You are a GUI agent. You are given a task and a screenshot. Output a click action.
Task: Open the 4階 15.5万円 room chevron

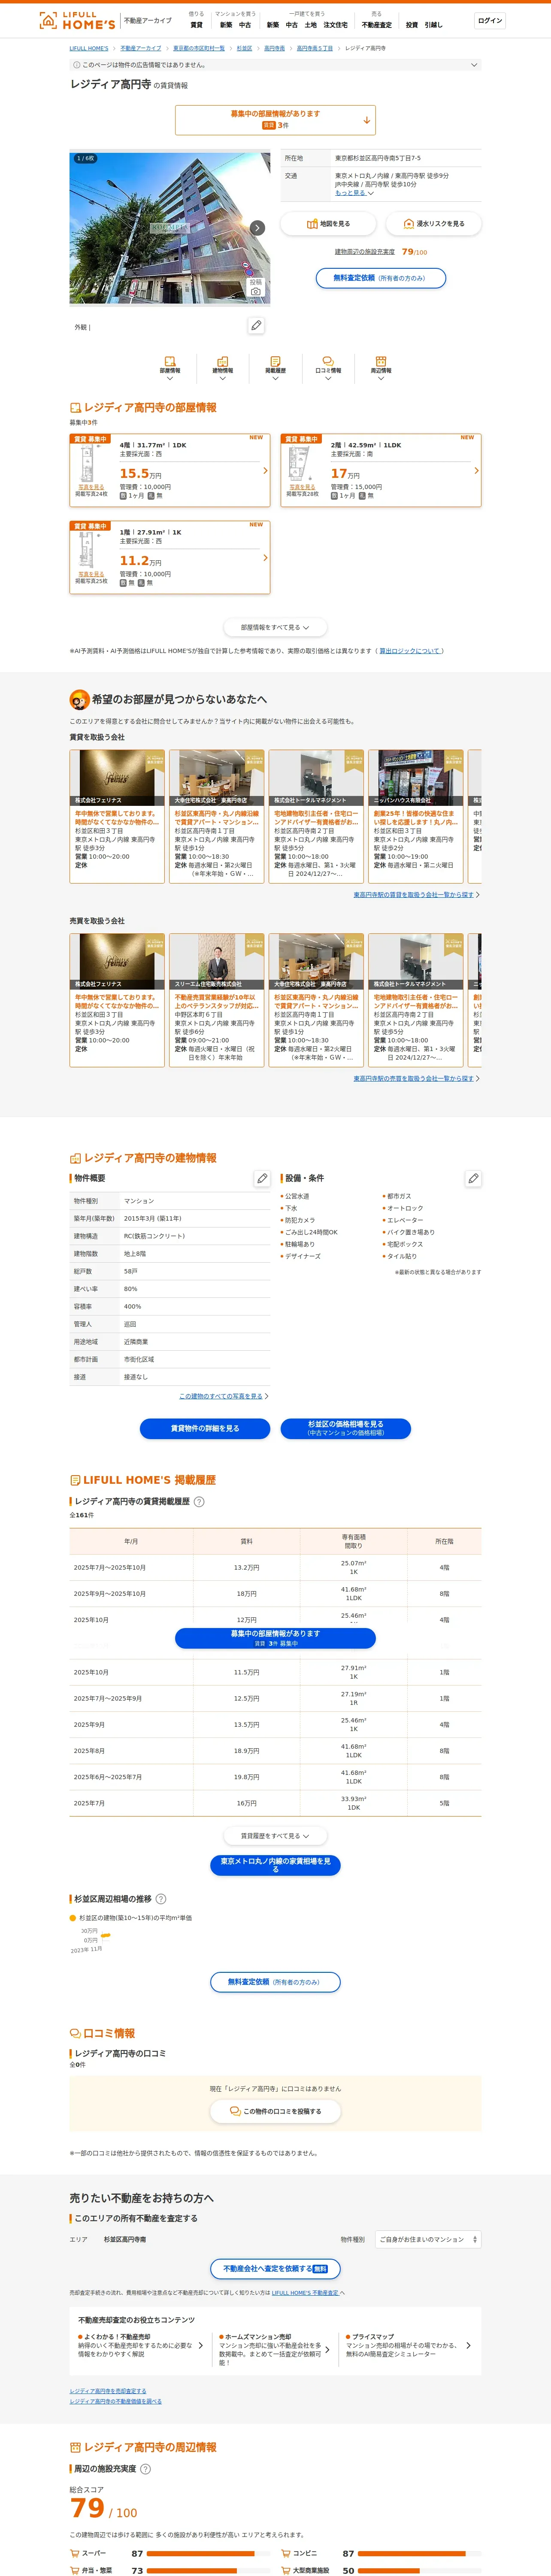(x=265, y=470)
